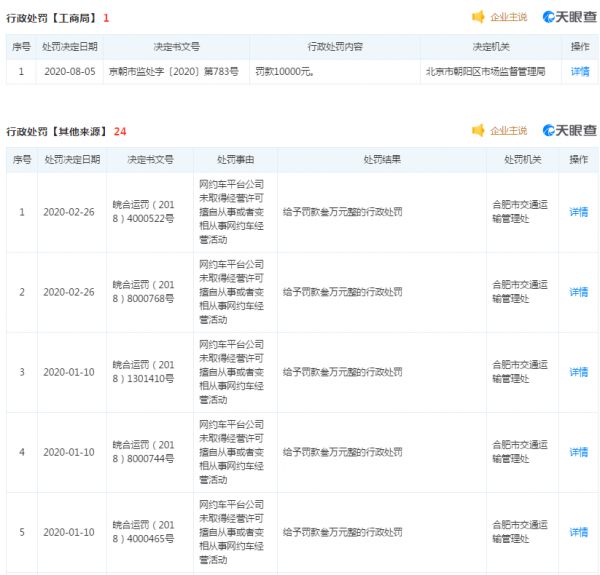This screenshot has width=600, height=575.
Task: Click the 处罚机关 column header
Action: click(522, 160)
